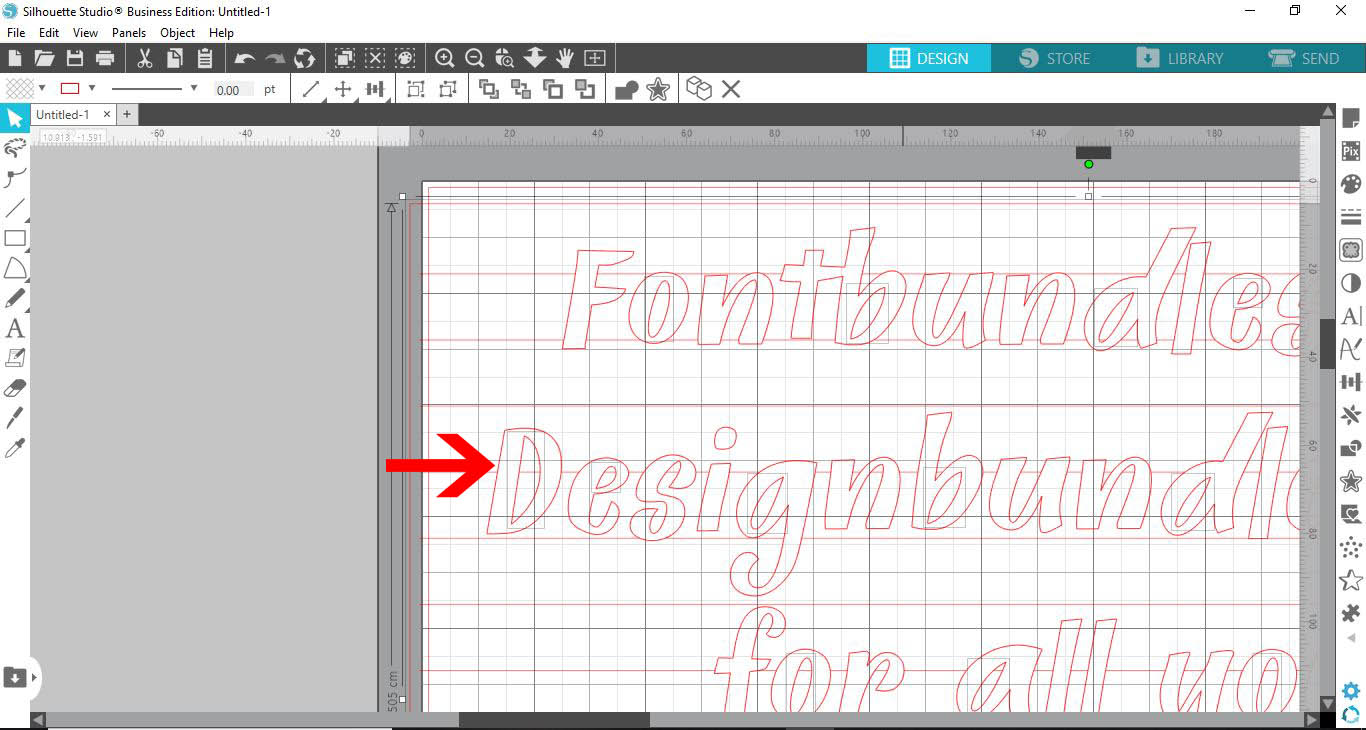This screenshot has width=1366, height=730.
Task: Select the Untitled-1 document tab
Action: (62, 115)
